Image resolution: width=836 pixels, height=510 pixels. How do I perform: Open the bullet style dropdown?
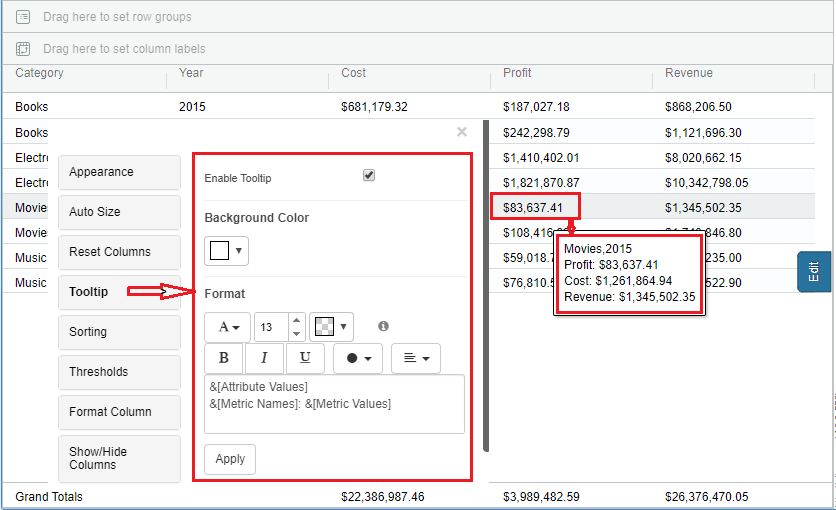tap(358, 358)
